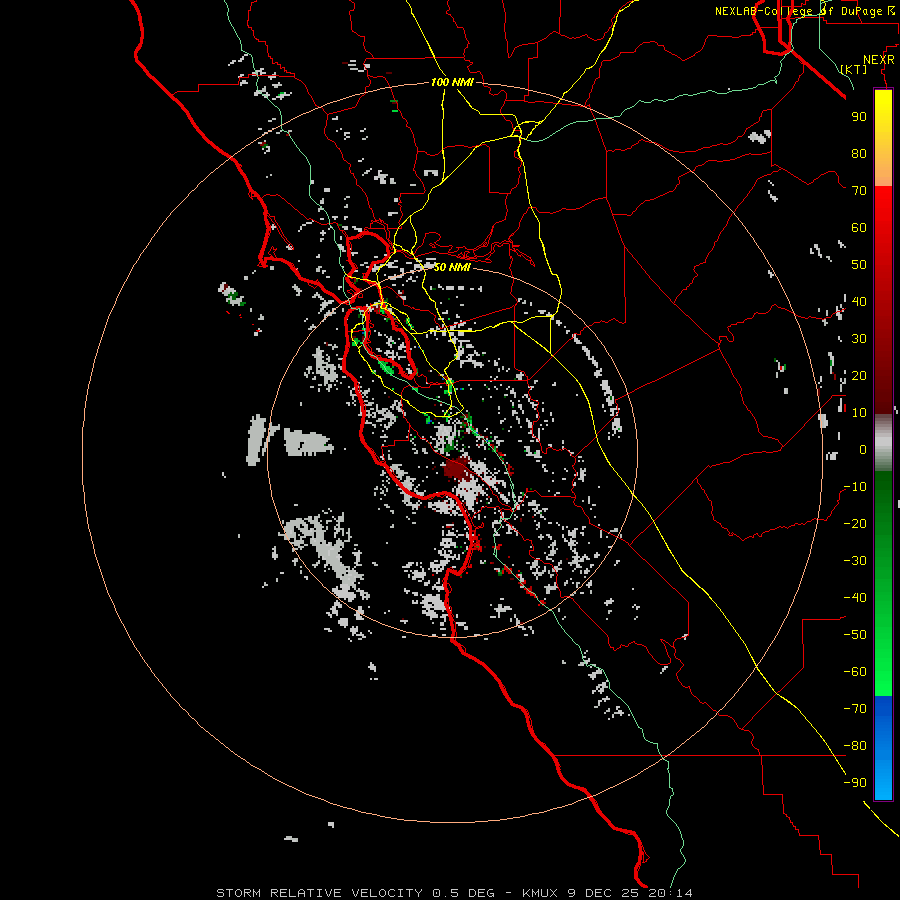Select the "30" value on velocity scale

(x=859, y=339)
